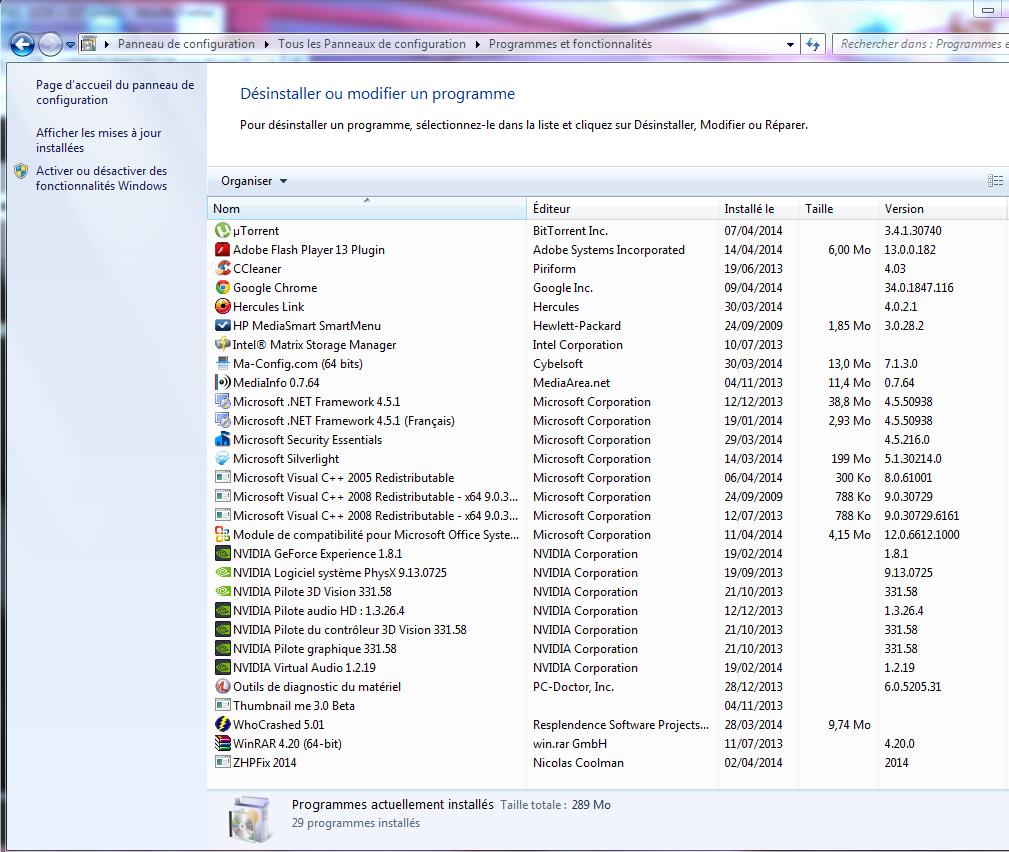Screen dimensions: 1009x852
Task: Select the Microsoft .NET Framework 4.5.1 (Français) row
Action: (607, 421)
